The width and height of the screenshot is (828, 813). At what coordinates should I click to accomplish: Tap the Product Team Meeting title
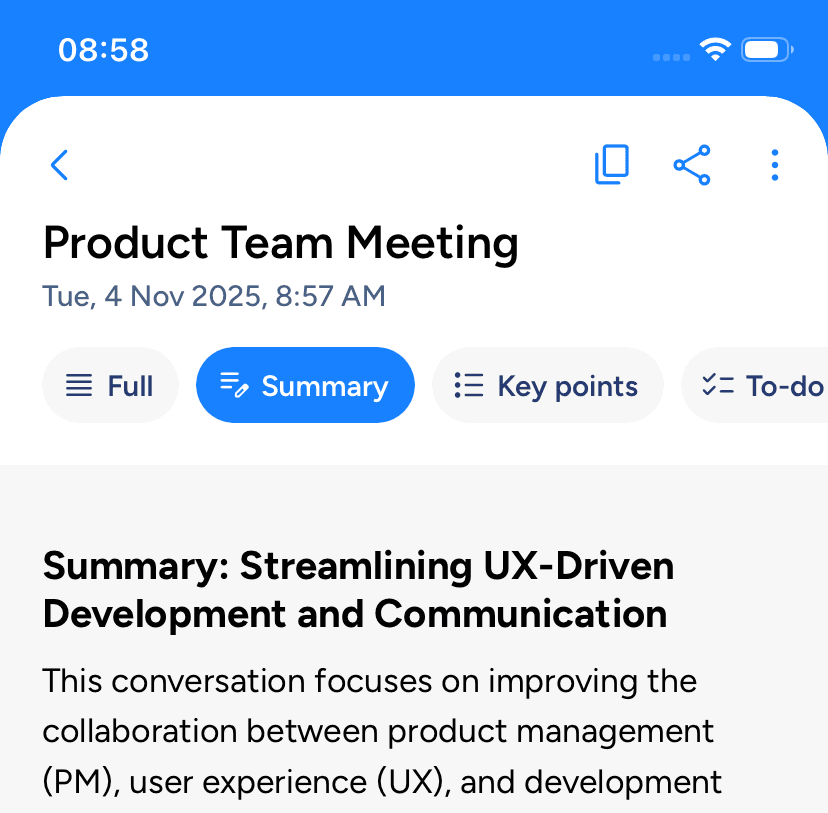tap(281, 243)
